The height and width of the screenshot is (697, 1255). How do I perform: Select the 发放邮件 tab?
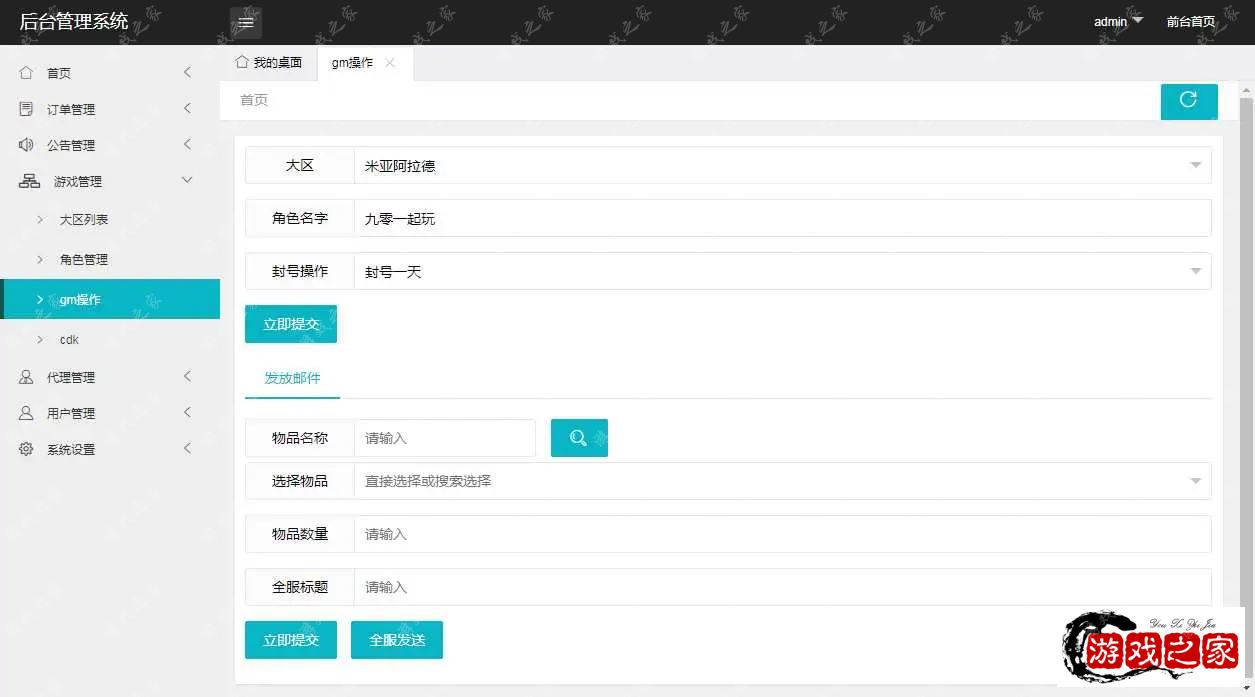[292, 378]
